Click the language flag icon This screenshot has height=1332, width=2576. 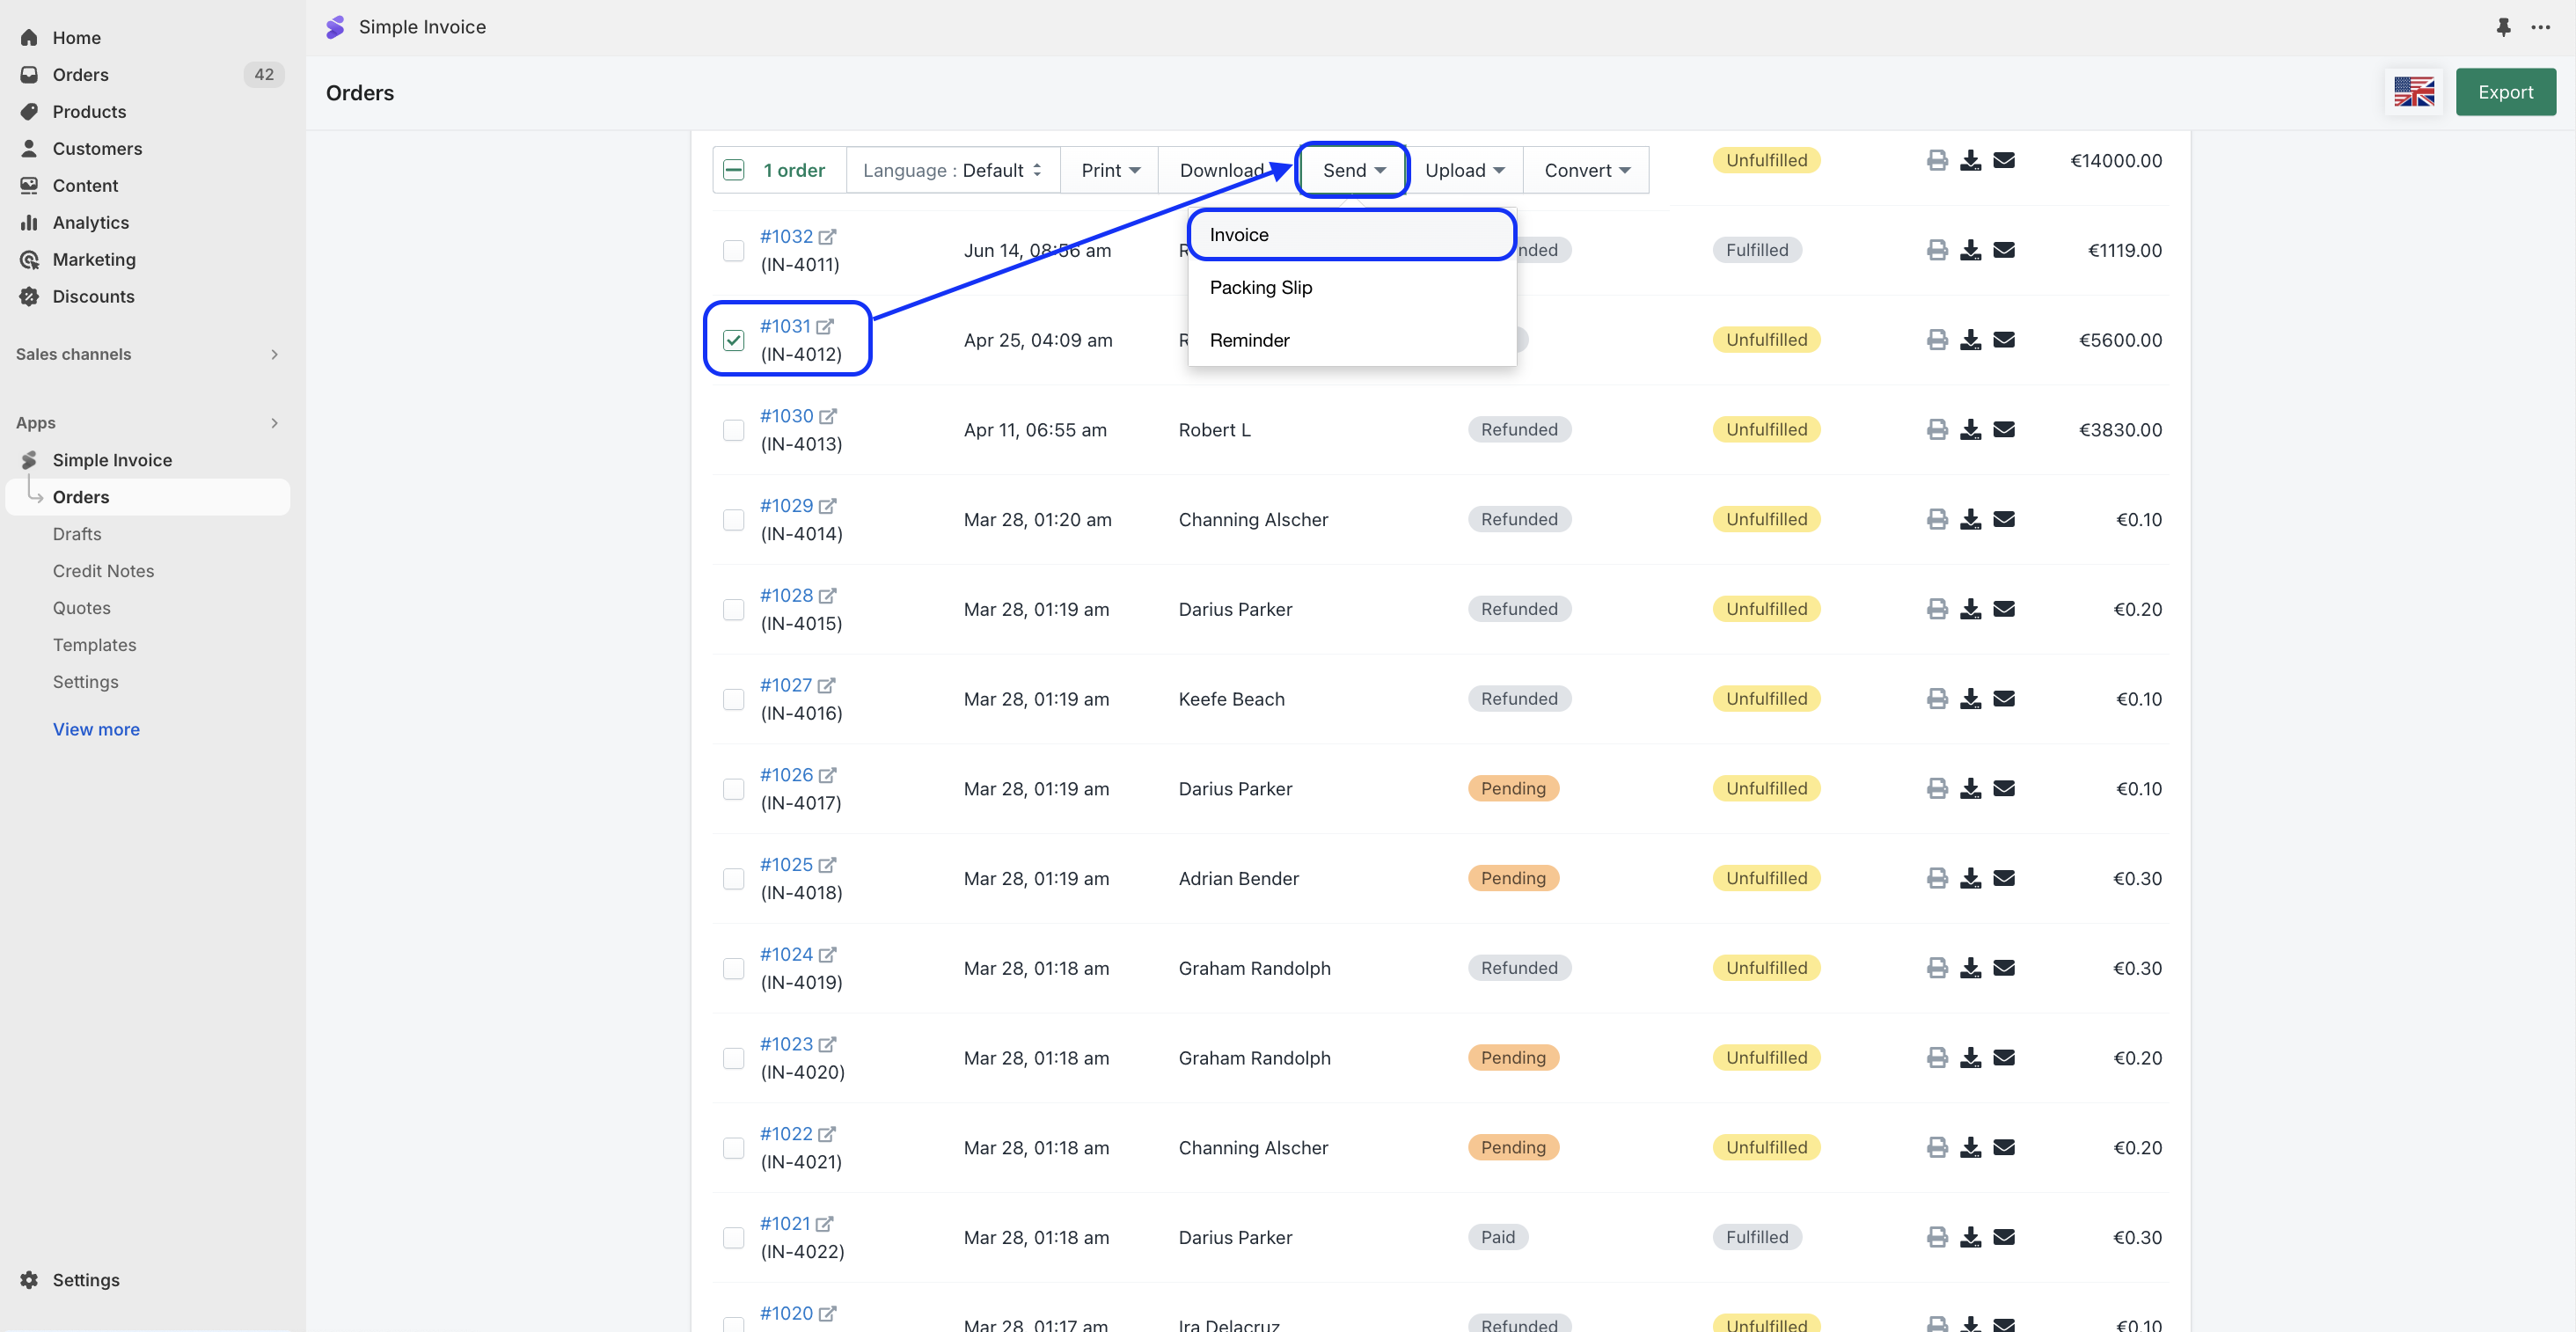point(2414,92)
